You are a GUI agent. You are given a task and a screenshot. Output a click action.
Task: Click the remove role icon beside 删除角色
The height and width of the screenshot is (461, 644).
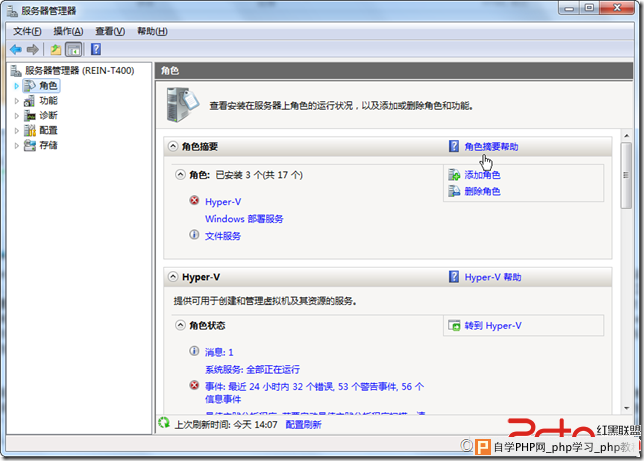[454, 191]
